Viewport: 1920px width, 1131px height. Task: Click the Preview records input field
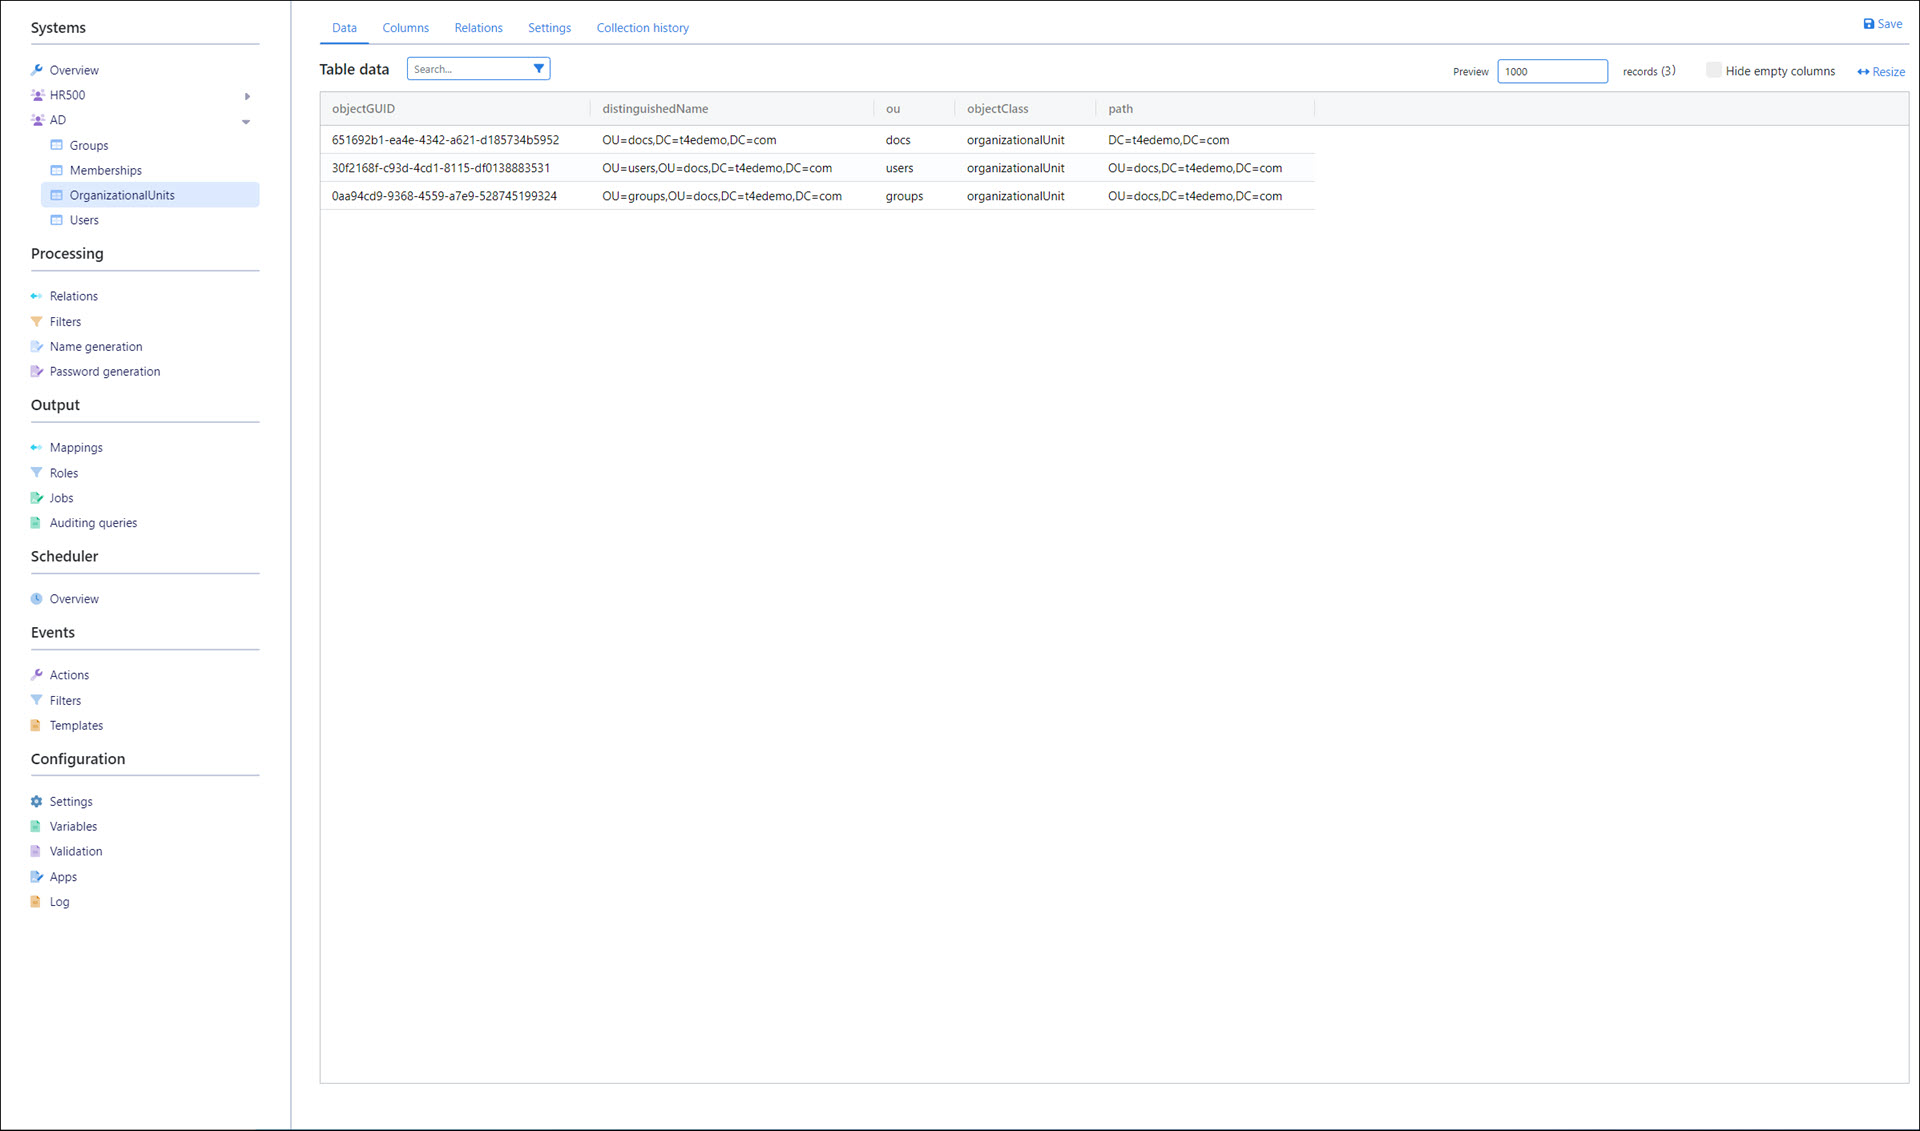1551,71
